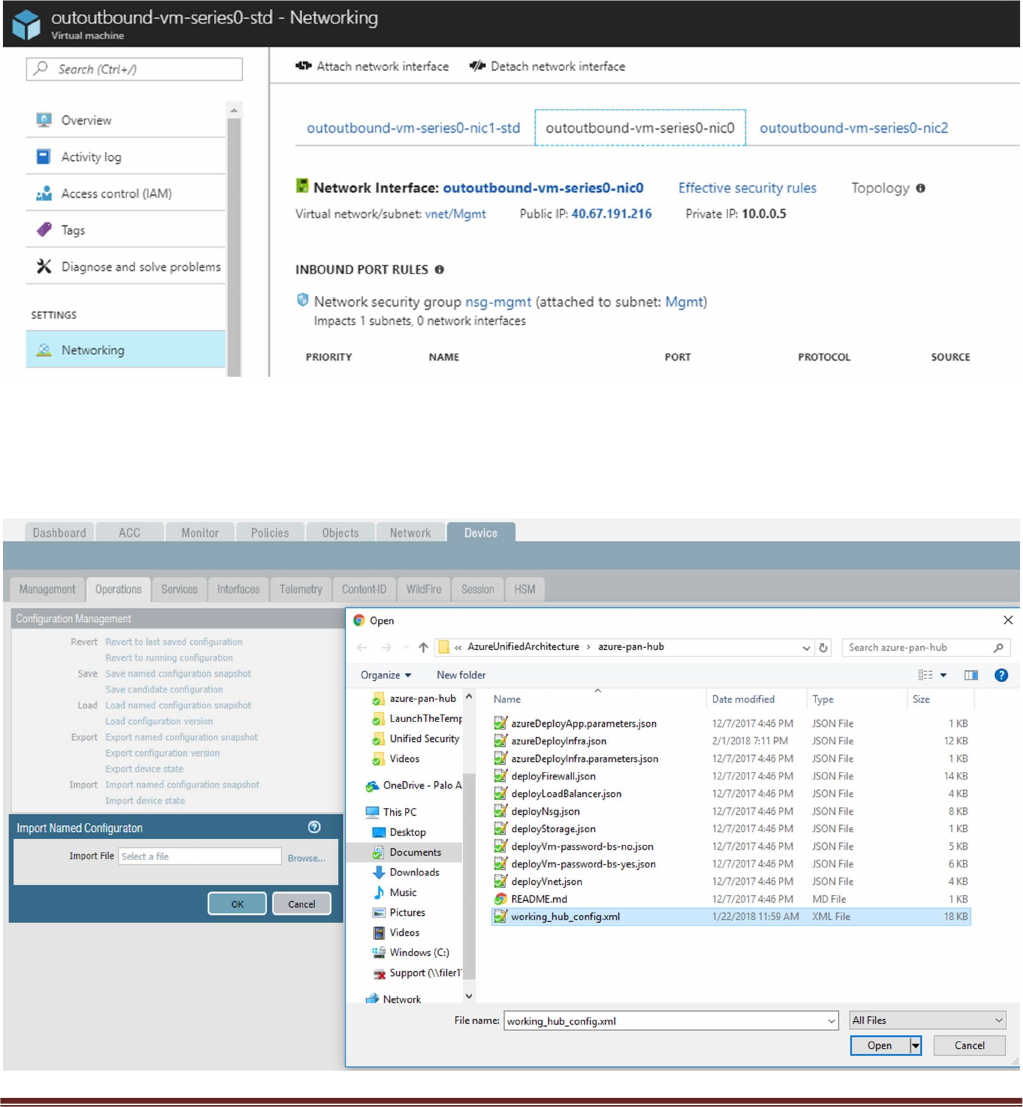Open help in Import Named Configuration dialog
This screenshot has width=1023, height=1107.
click(314, 827)
